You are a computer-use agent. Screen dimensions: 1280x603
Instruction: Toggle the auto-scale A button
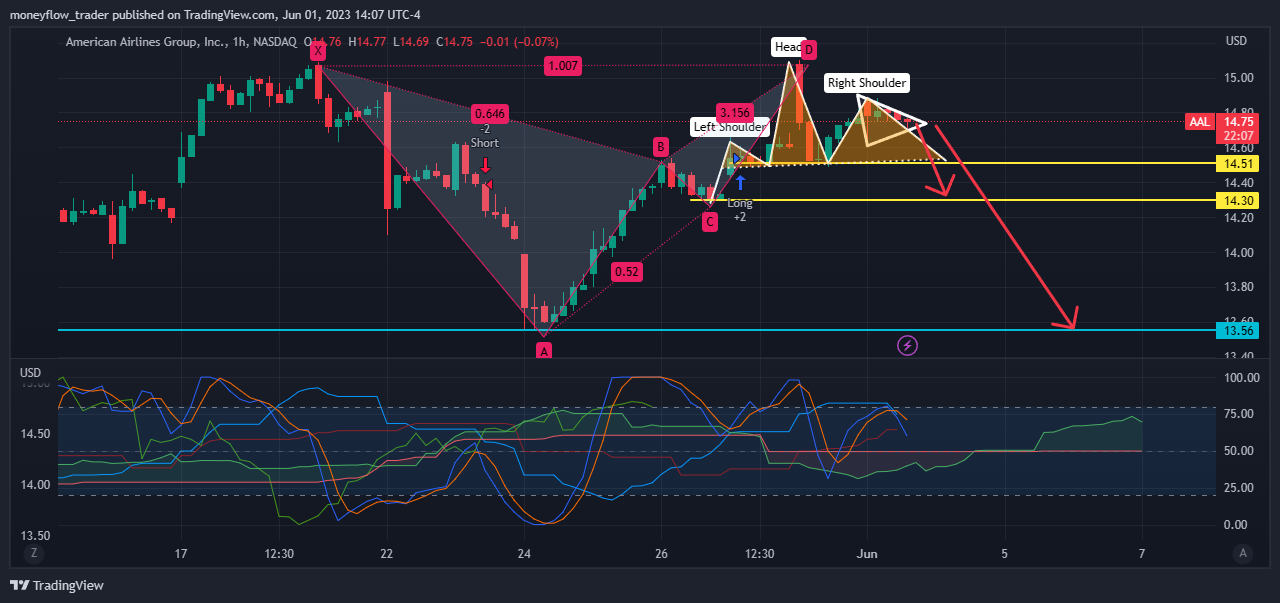coord(1243,552)
